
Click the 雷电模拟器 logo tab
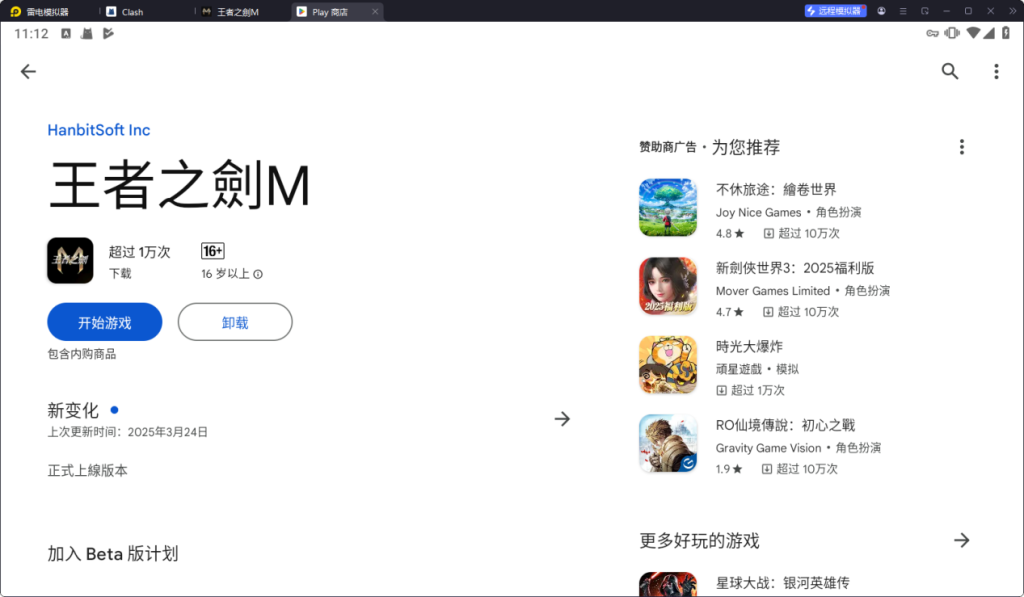(x=40, y=12)
